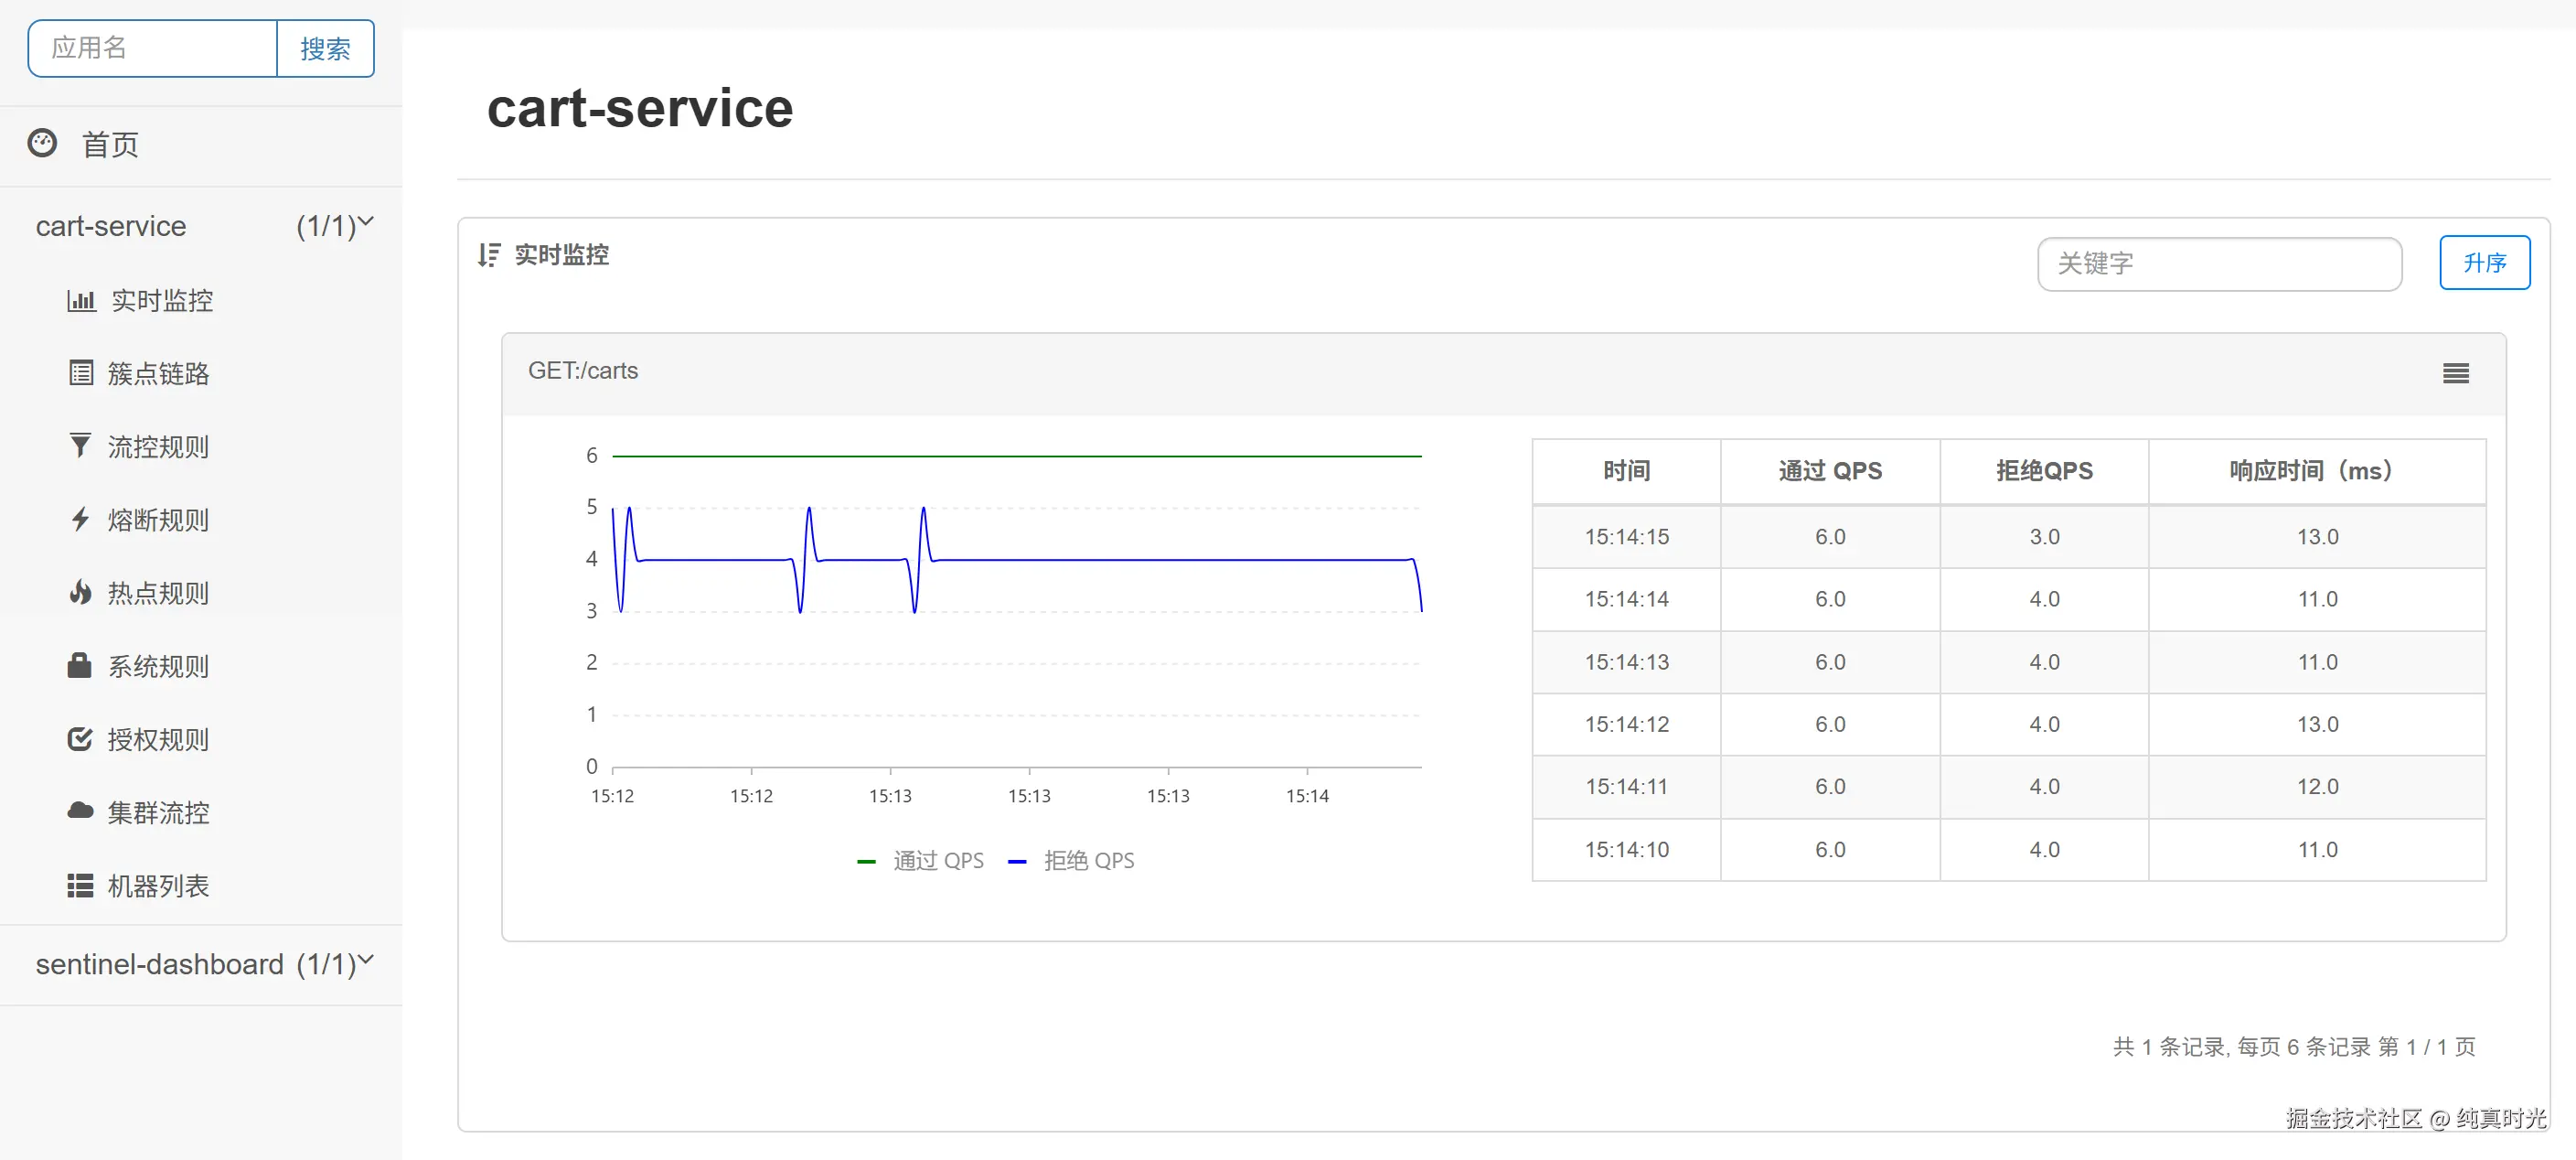Click the dashboard home icon
Image resolution: width=2576 pixels, height=1160 pixels.
click(42, 144)
